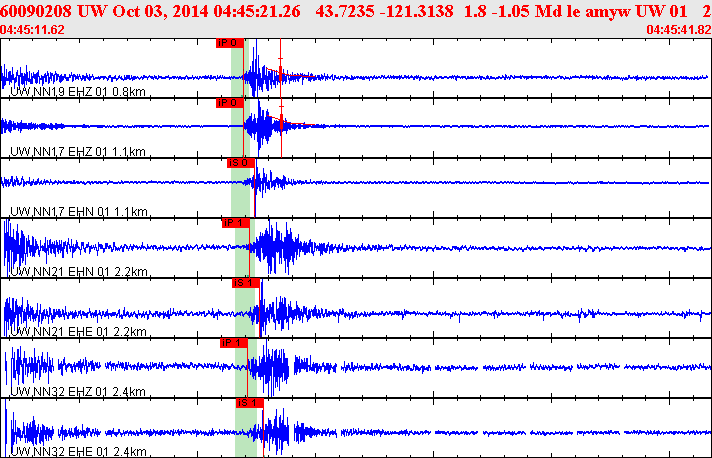Click the start time 04:45:11.62
Viewport: 712px width, 458px height.
pyautogui.click(x=32, y=30)
